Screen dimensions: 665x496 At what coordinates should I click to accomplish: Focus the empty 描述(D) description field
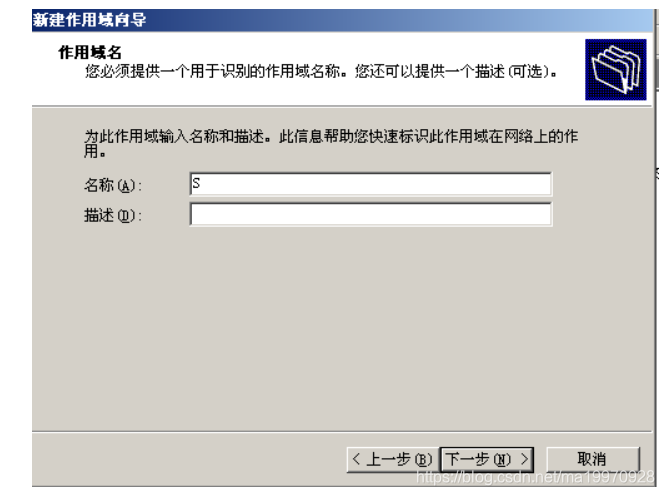click(371, 215)
